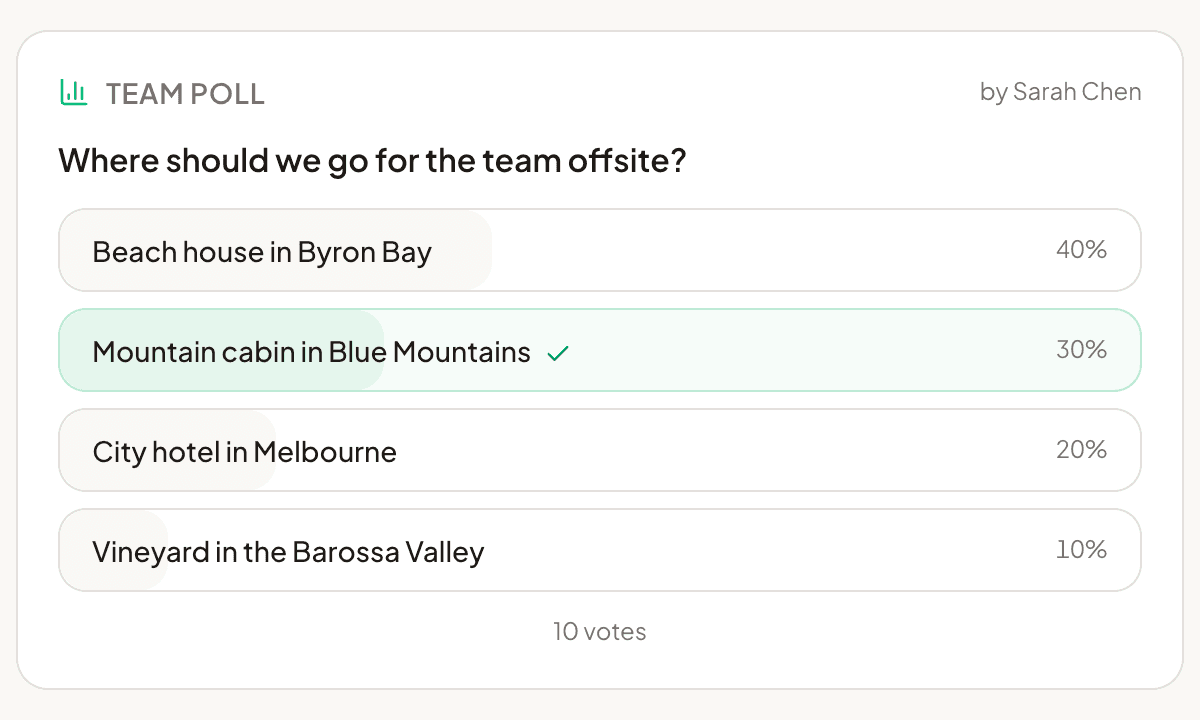This screenshot has height=720, width=1200.
Task: Click the City hotel progress fill bar
Action: pos(165,451)
